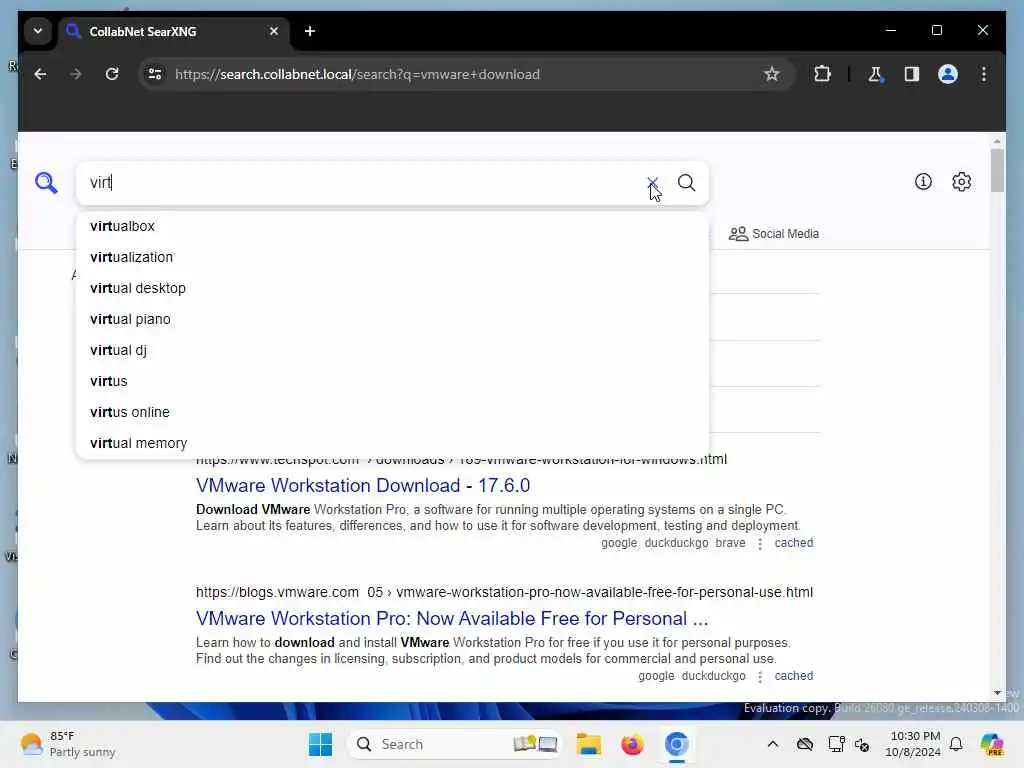Open the Chromium taskbar icon
The width and height of the screenshot is (1024, 768).
(677, 744)
